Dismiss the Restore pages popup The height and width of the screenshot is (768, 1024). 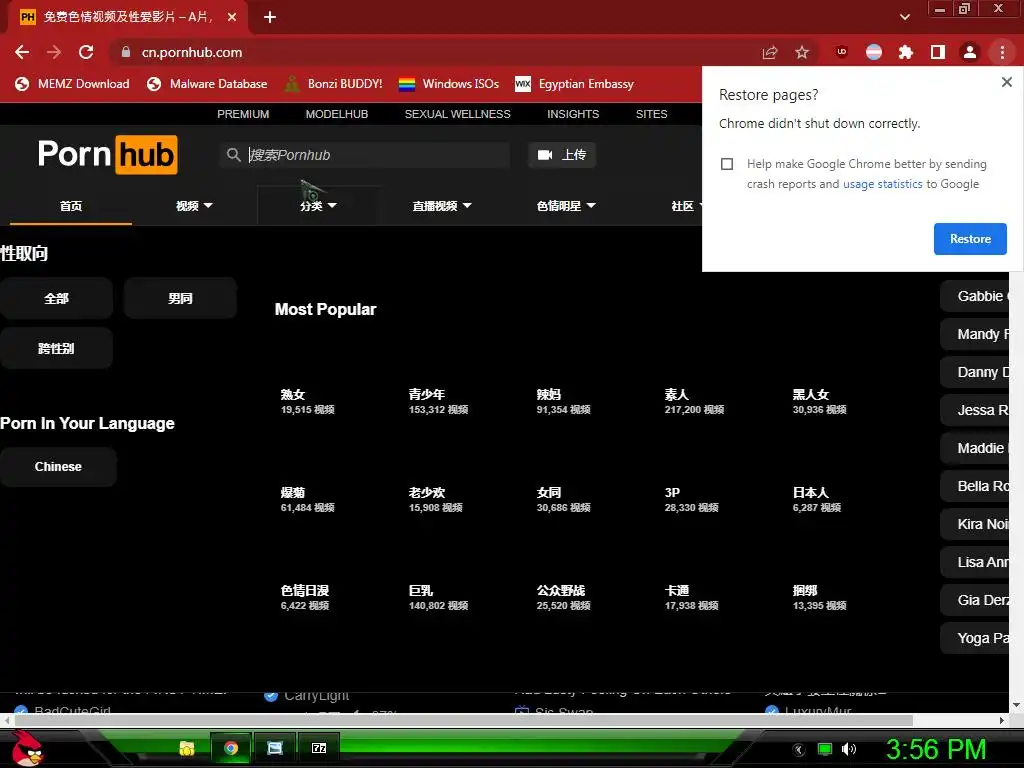(1006, 82)
